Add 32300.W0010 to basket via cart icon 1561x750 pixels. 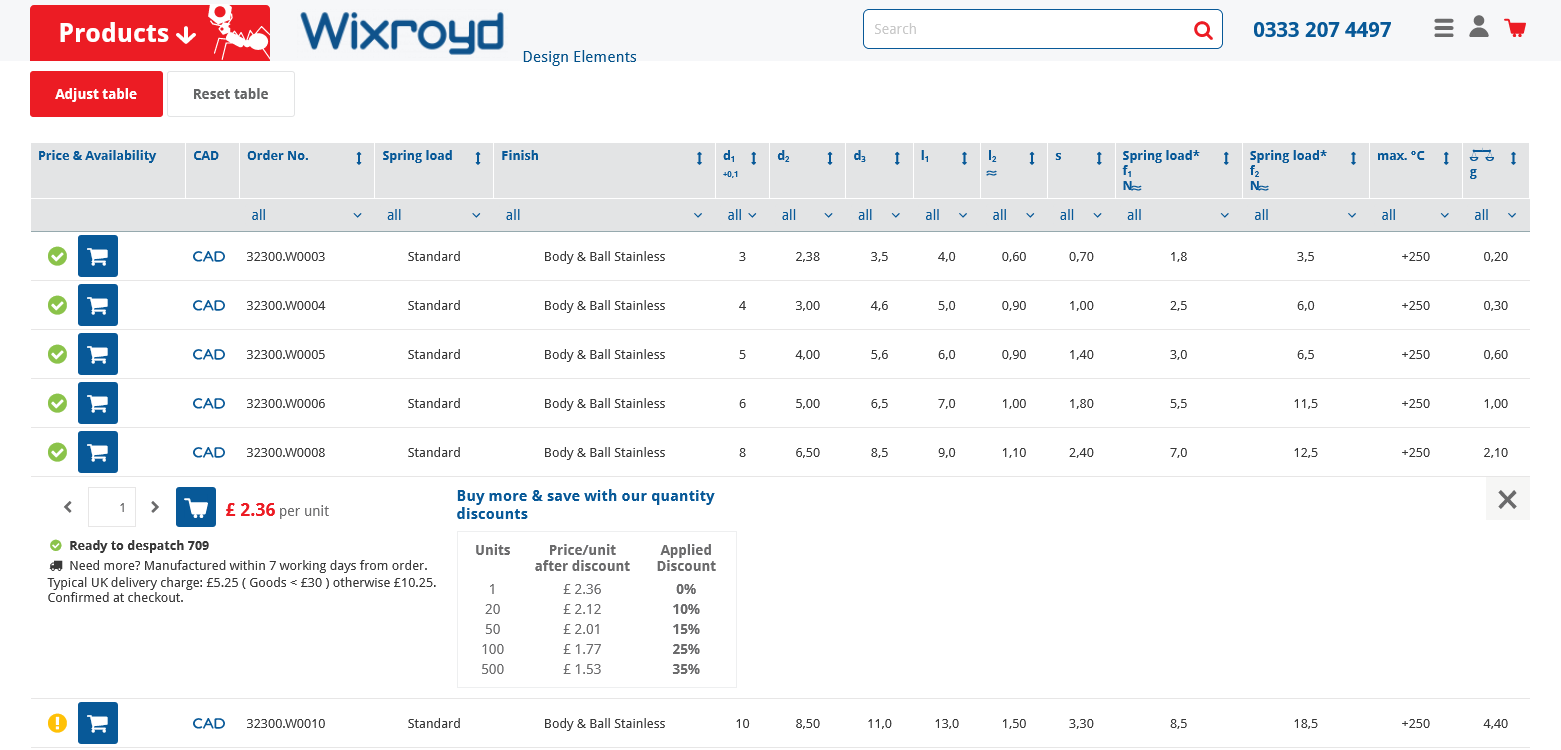[98, 723]
